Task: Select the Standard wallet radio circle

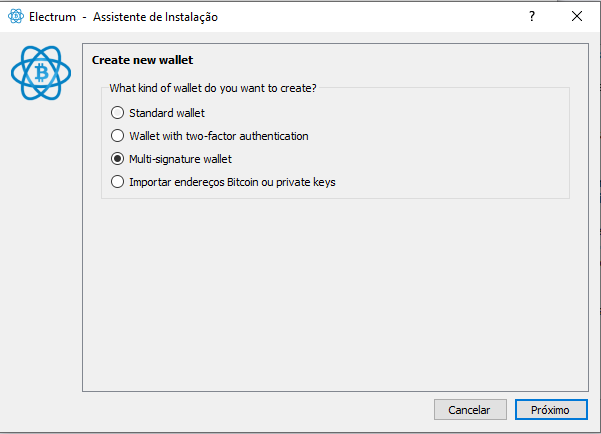Action: click(x=117, y=113)
